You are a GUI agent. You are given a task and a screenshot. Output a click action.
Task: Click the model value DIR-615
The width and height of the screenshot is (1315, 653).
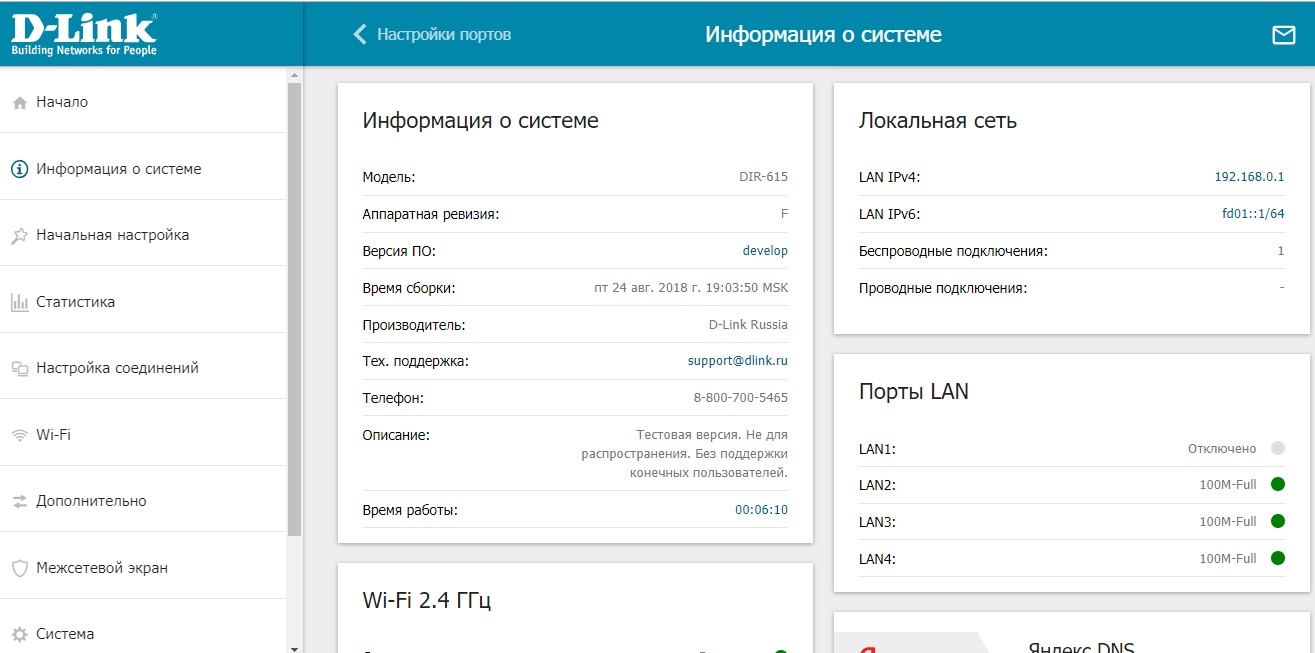(764, 177)
